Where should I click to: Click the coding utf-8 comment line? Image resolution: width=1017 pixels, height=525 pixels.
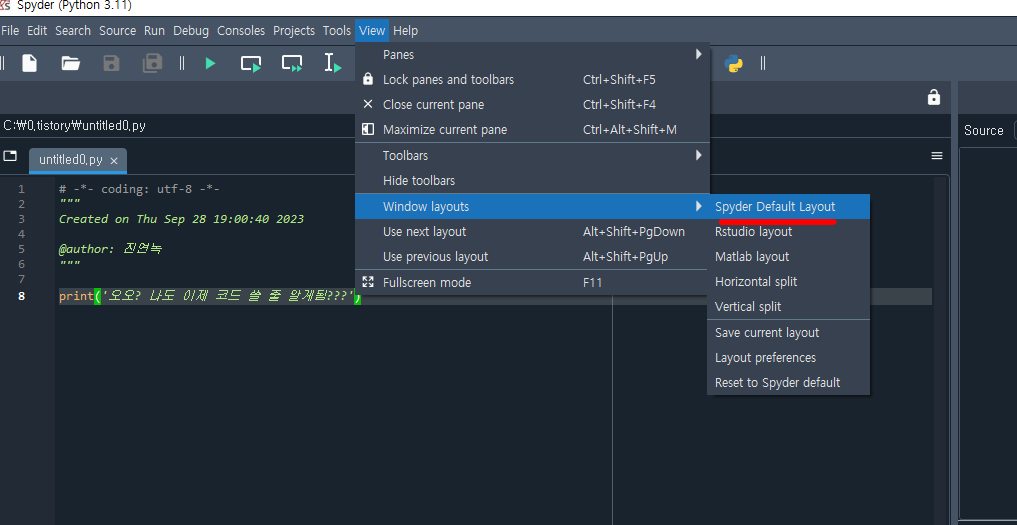tap(139, 189)
